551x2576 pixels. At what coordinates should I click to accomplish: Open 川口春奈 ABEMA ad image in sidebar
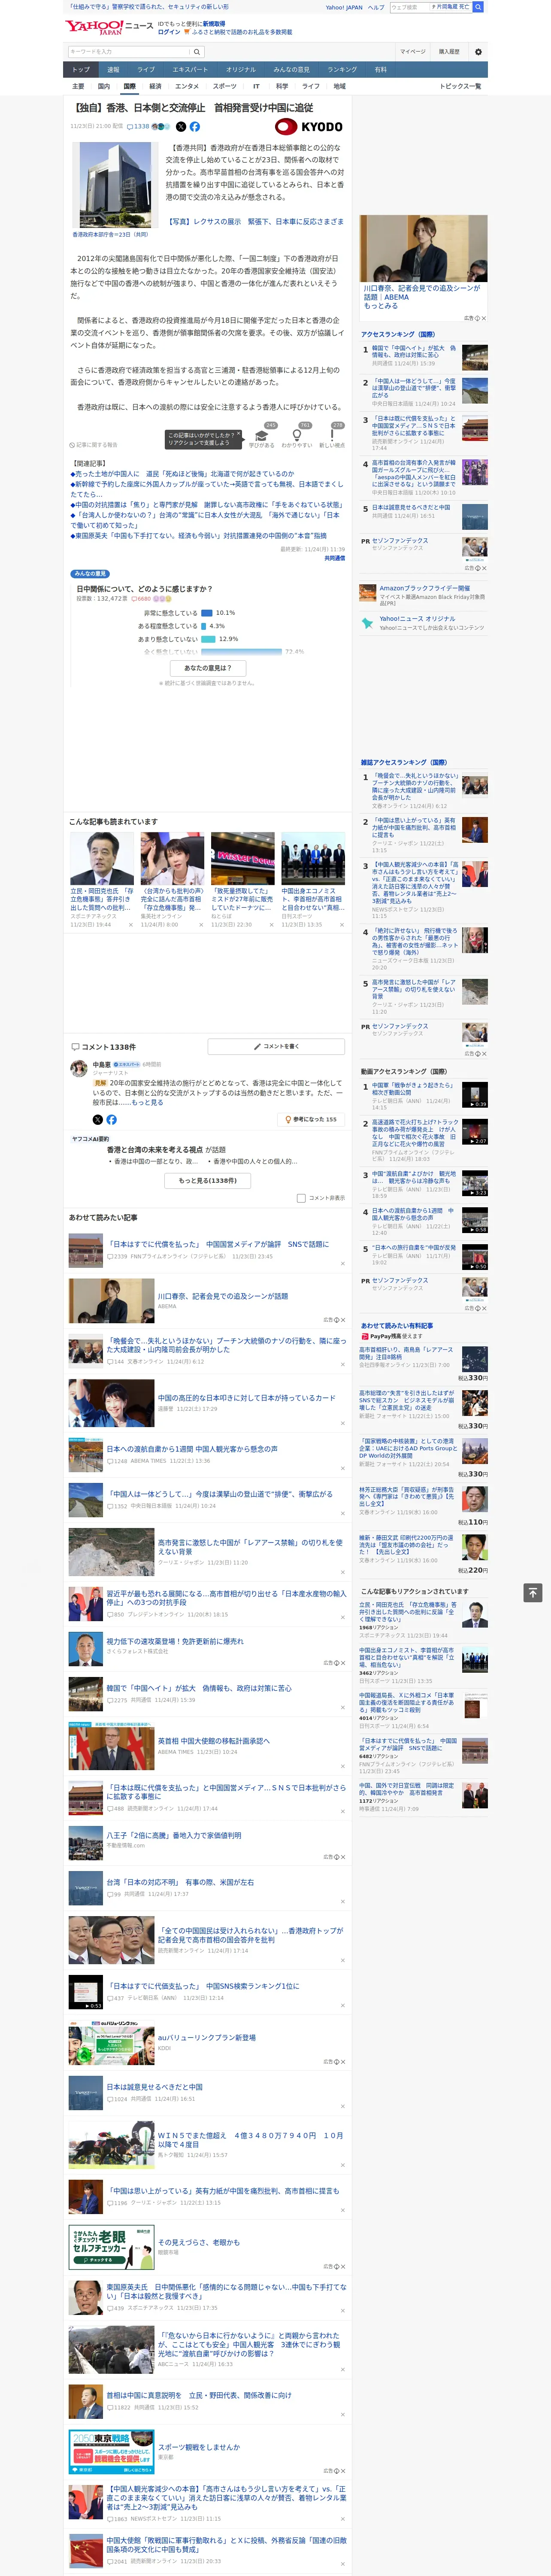pos(424,248)
